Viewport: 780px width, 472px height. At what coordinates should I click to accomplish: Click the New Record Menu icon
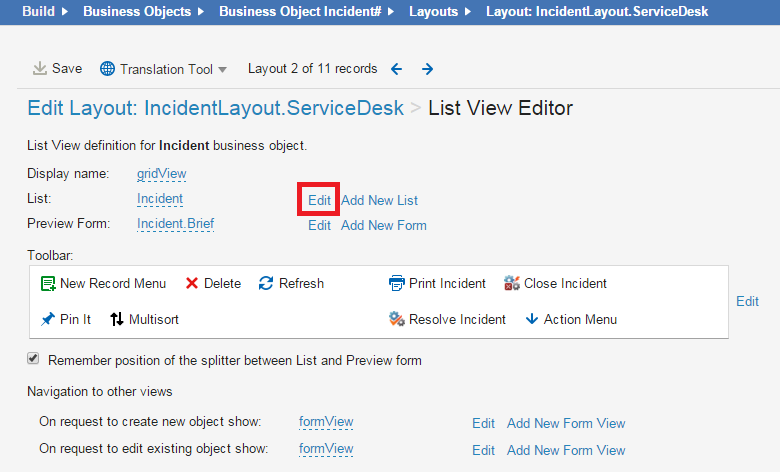click(48, 284)
